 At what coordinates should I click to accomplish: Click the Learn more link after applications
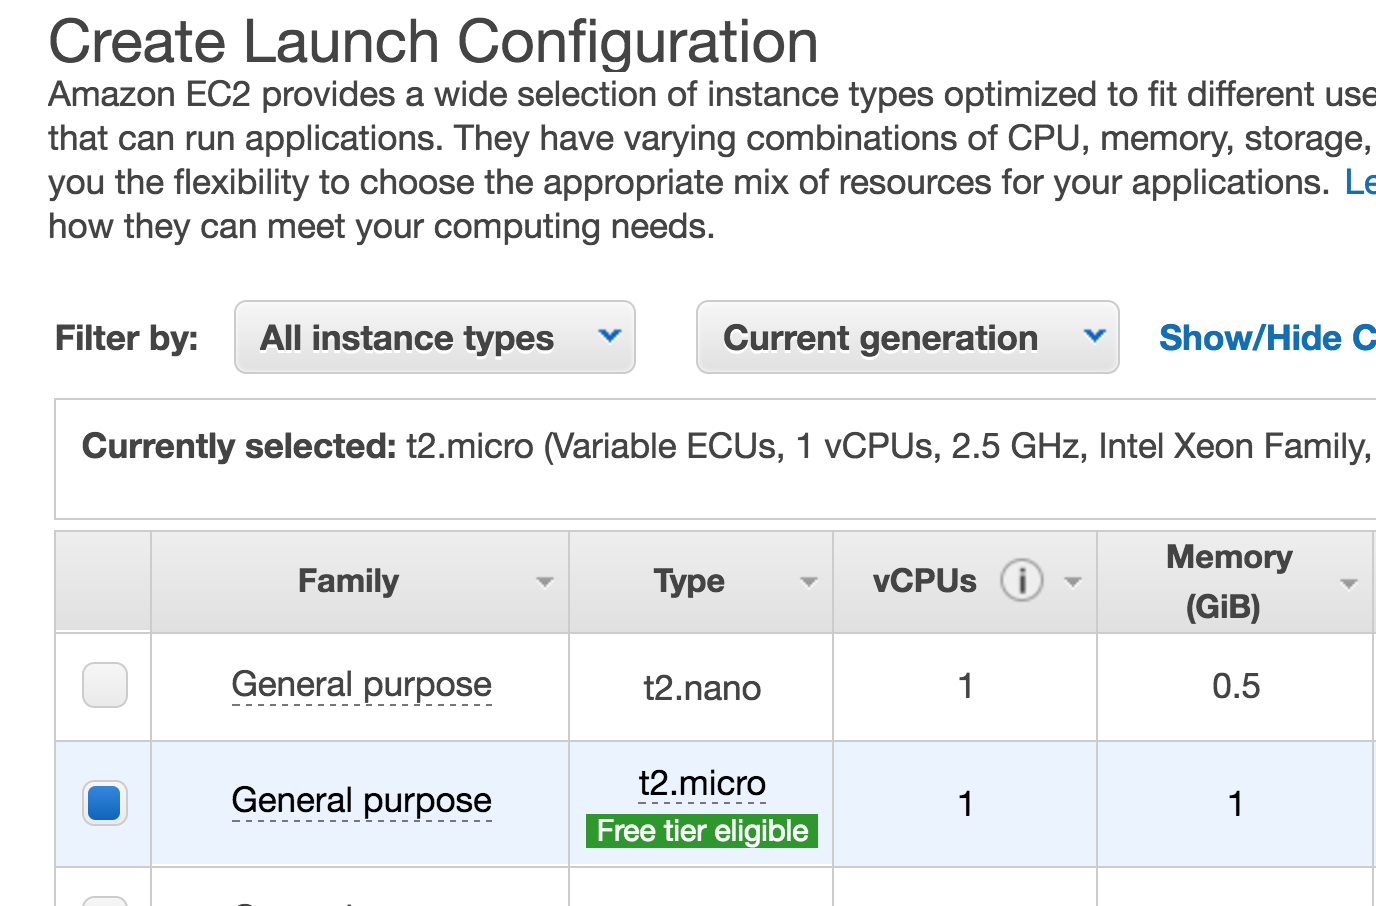point(1360,182)
